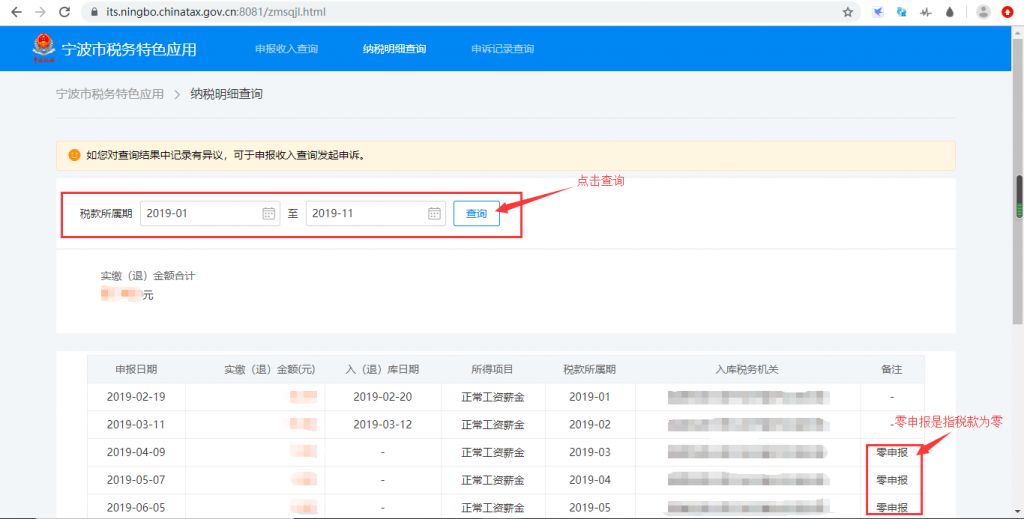Viewport: 1024px width, 519px height.
Task: Click the 备注 column header
Action: (x=891, y=370)
